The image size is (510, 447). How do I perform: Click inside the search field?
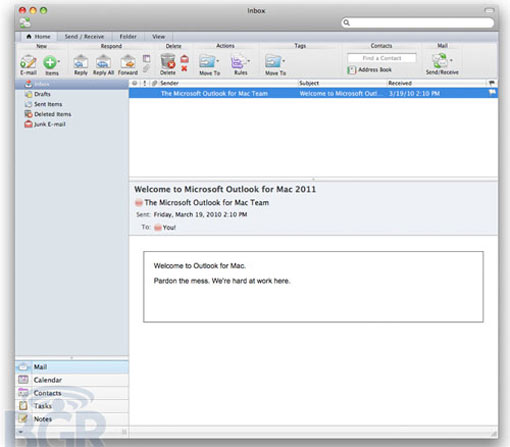point(418,23)
